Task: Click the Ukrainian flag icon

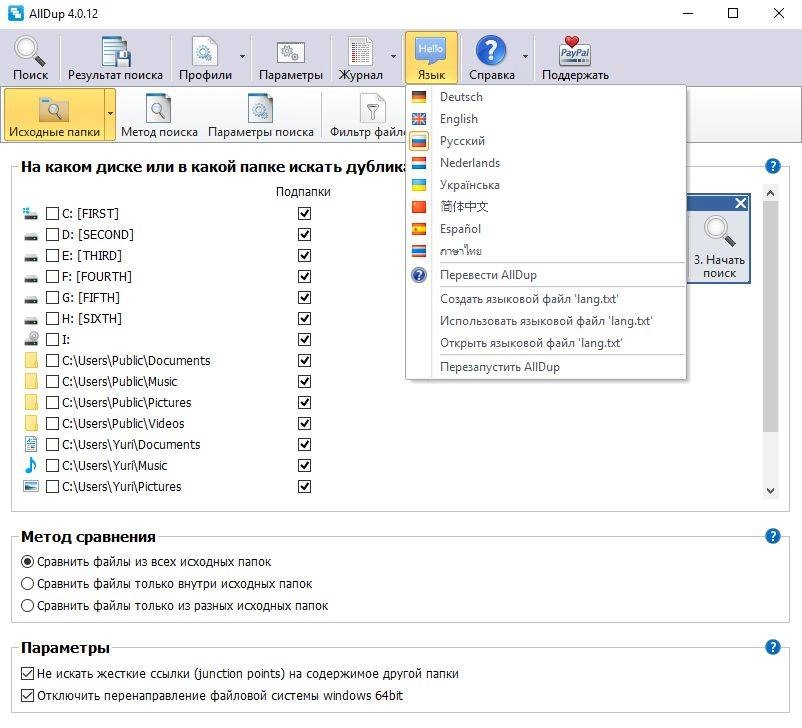Action: click(x=419, y=185)
